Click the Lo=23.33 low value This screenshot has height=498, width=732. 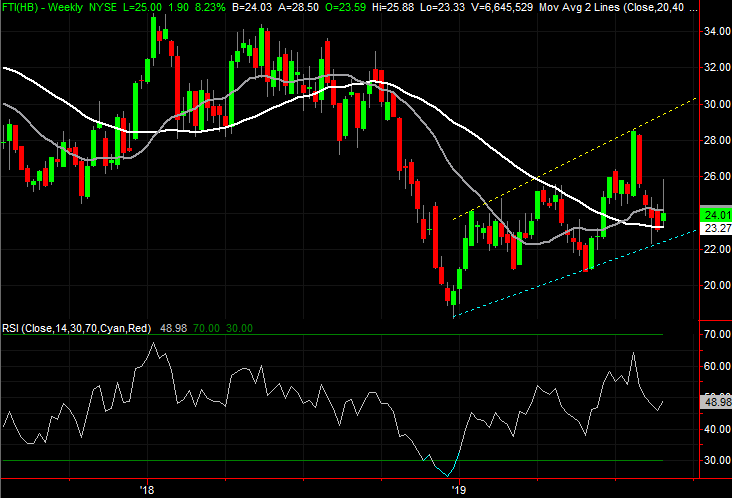coord(442,7)
